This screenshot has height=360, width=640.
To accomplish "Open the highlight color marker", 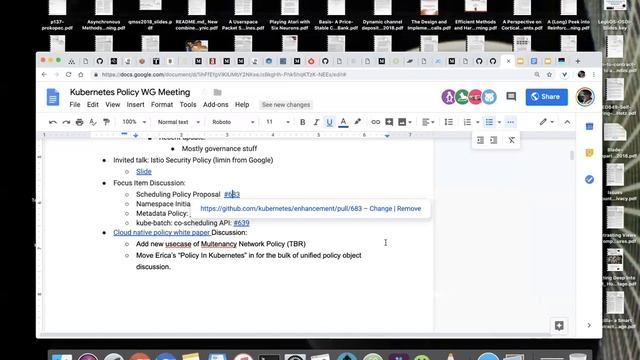I will [358, 122].
